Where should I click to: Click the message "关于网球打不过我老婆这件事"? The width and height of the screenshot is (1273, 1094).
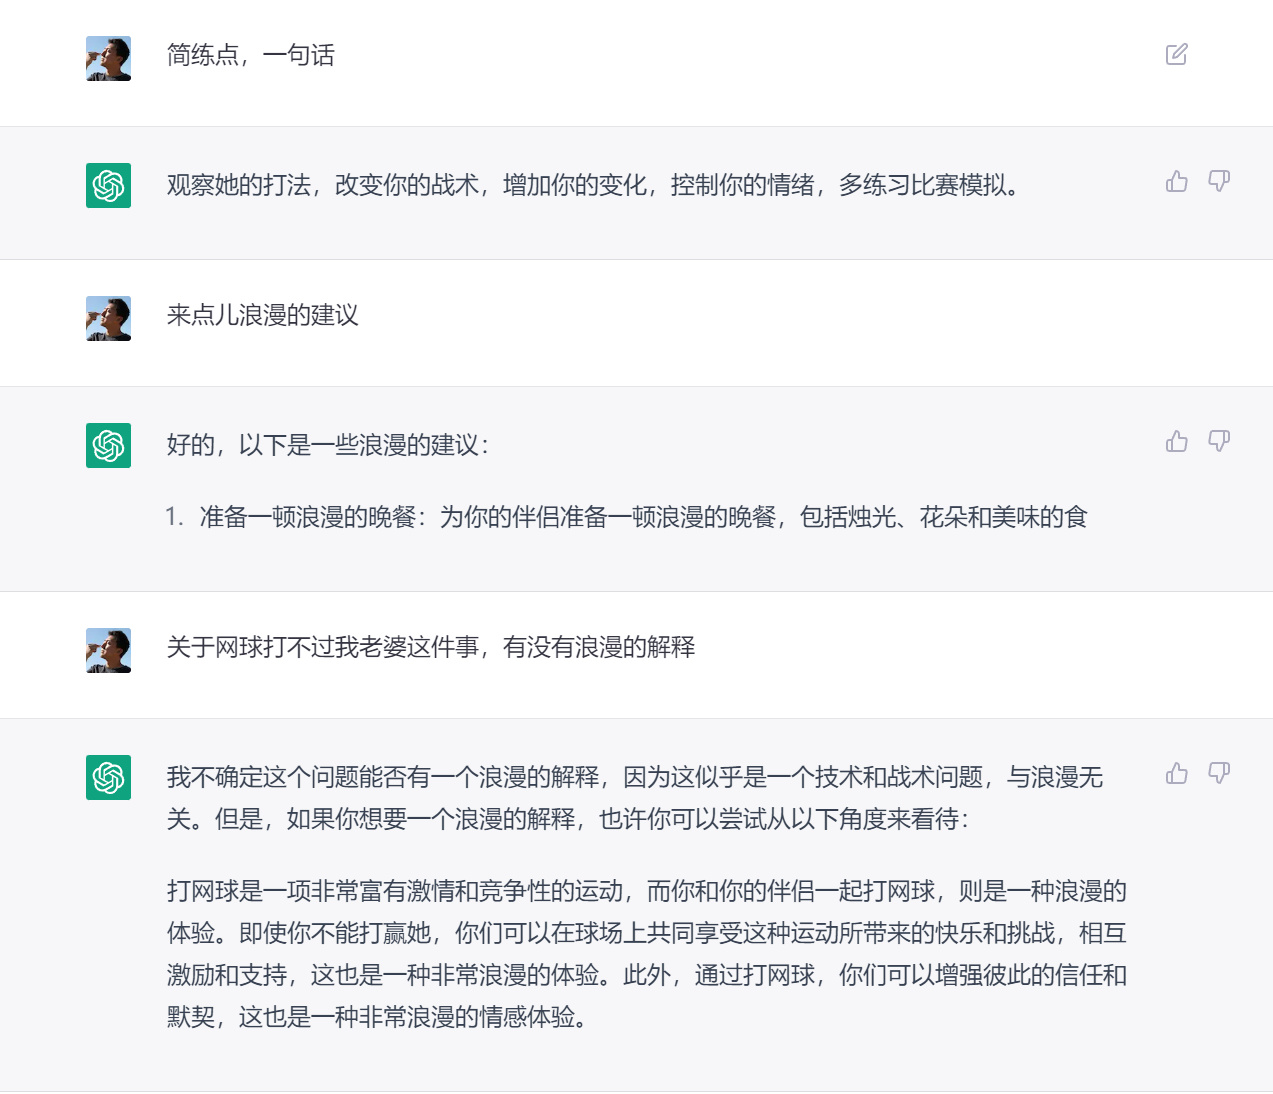click(x=430, y=647)
